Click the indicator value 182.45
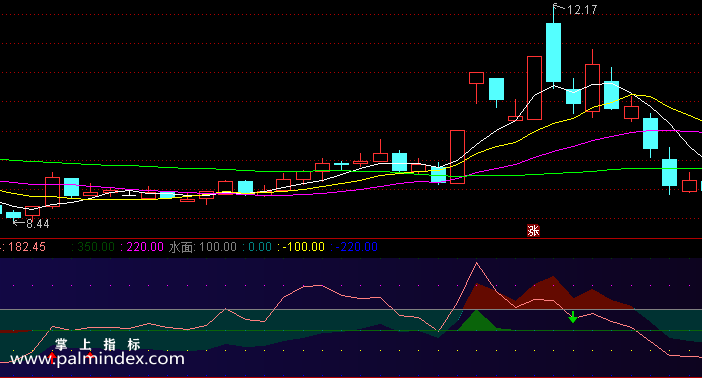 [27, 247]
